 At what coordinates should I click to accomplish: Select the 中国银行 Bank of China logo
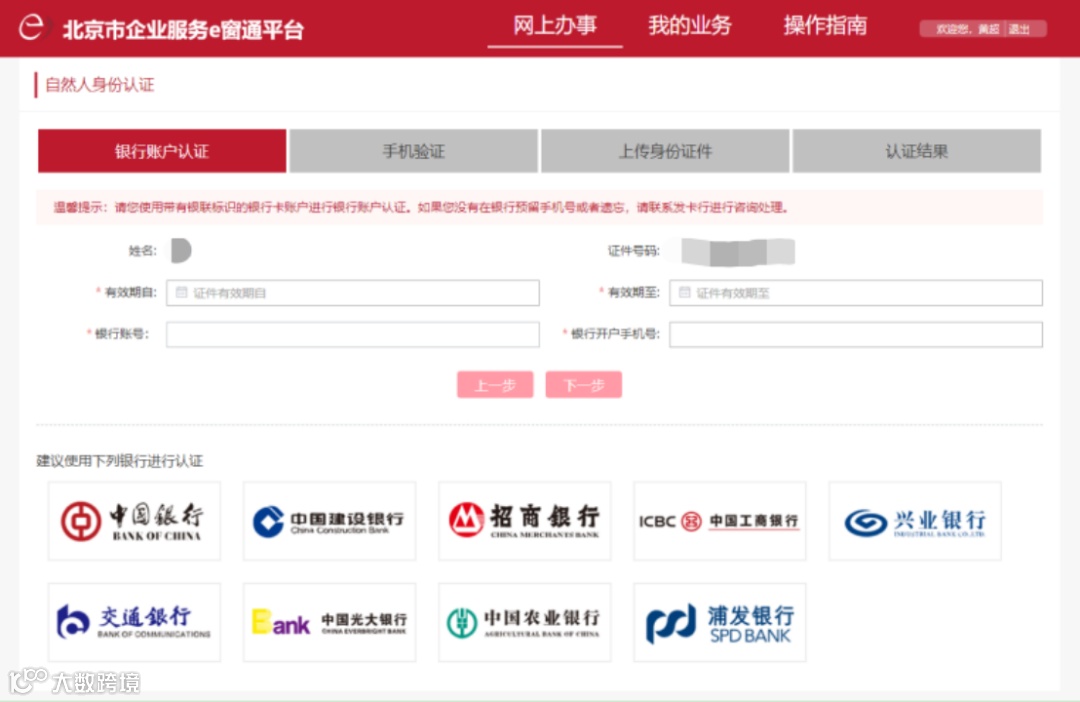pyautogui.click(x=134, y=521)
